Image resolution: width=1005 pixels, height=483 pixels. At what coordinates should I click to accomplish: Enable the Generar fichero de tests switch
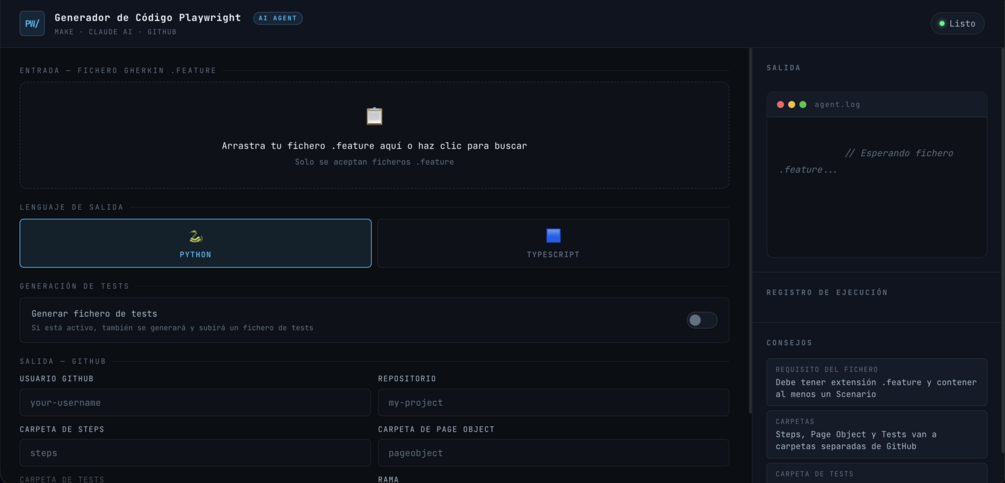pos(702,320)
